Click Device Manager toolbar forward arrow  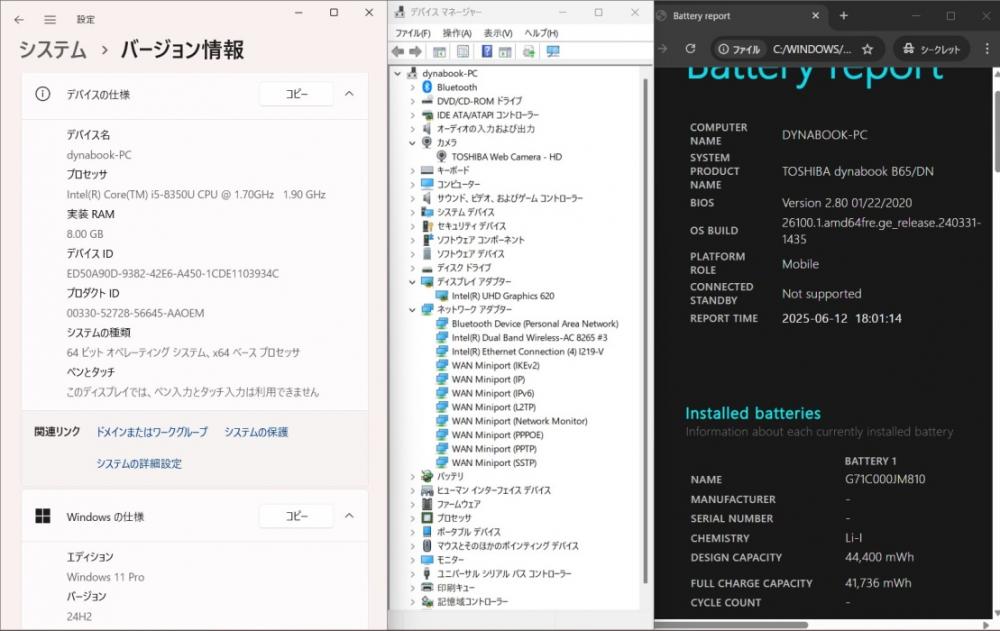point(415,52)
